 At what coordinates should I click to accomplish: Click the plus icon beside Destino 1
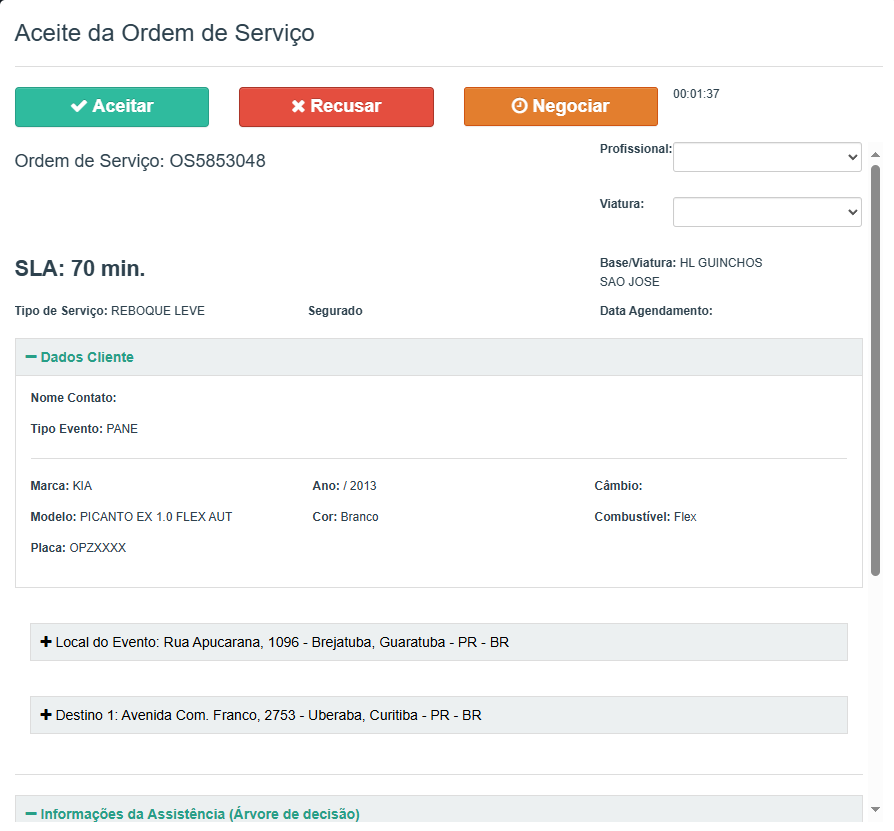coord(45,715)
